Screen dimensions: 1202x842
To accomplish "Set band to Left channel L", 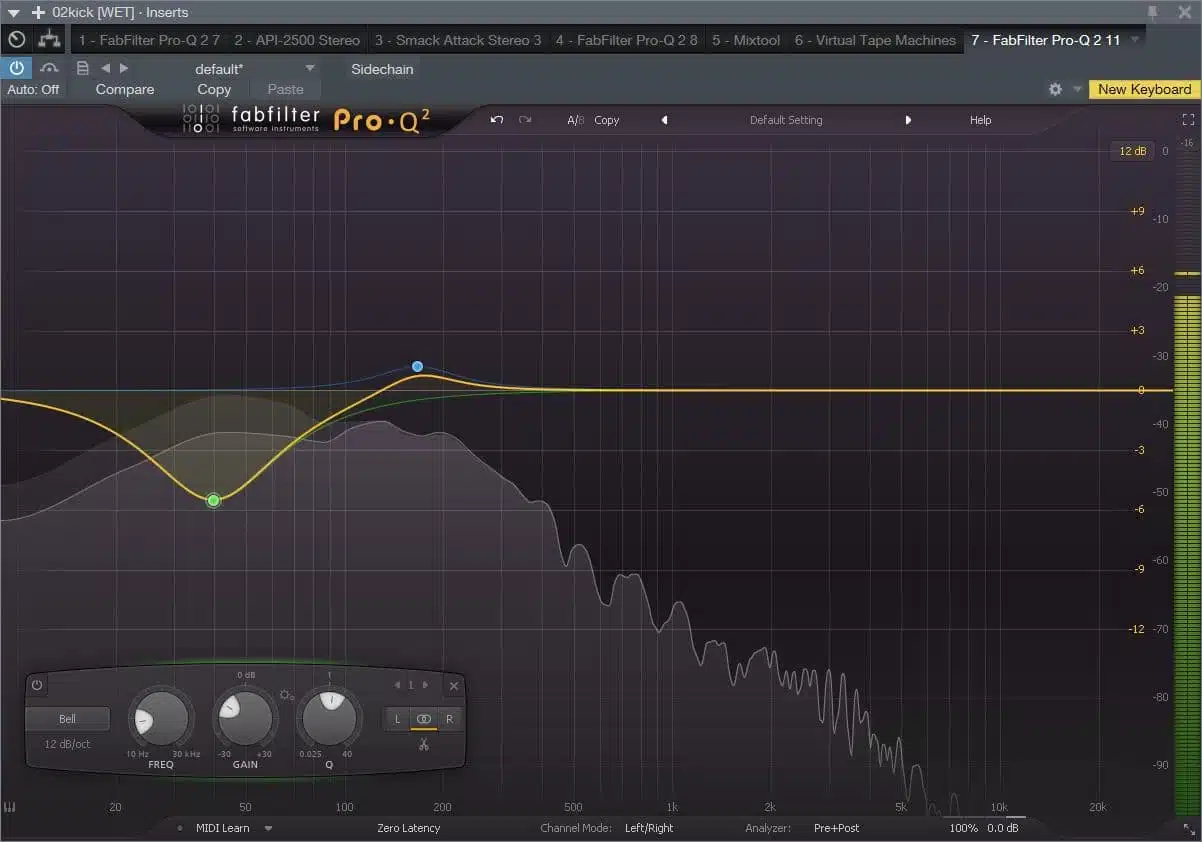I will (397, 718).
